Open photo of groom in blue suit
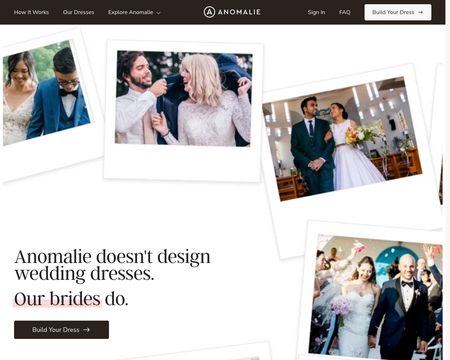Viewport: 450px width, 360px height. pyautogui.click(x=46, y=93)
